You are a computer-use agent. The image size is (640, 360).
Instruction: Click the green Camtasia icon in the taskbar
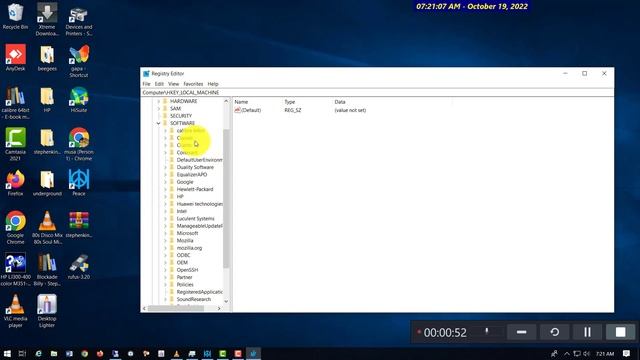point(222,353)
